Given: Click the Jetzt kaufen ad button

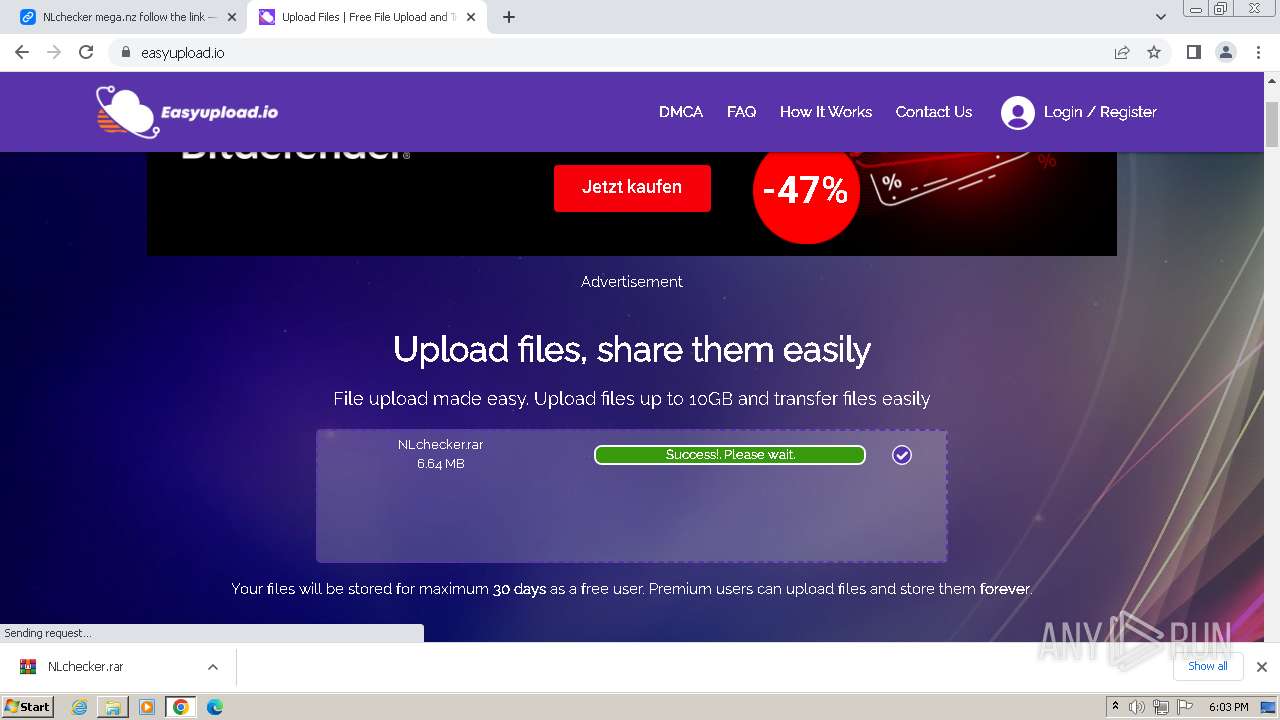Looking at the screenshot, I should pos(632,187).
